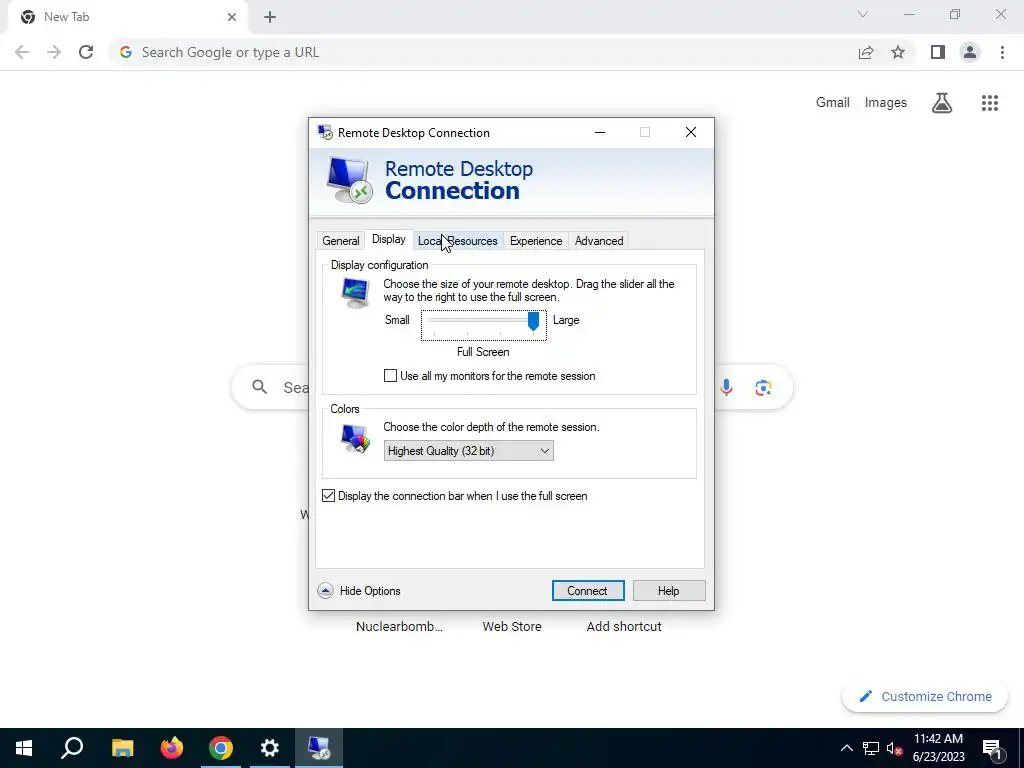The width and height of the screenshot is (1024, 768).
Task: Go back in Chrome
Action: point(22,52)
